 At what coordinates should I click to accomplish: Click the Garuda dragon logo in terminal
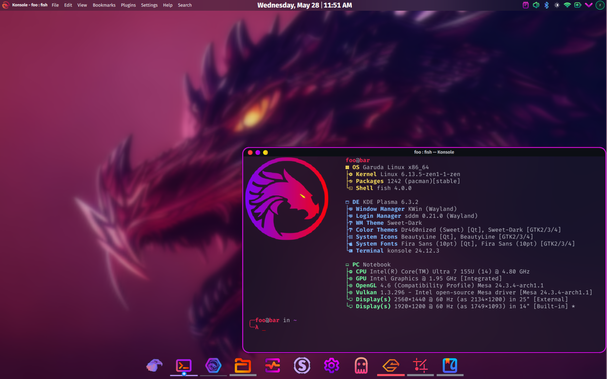286,199
